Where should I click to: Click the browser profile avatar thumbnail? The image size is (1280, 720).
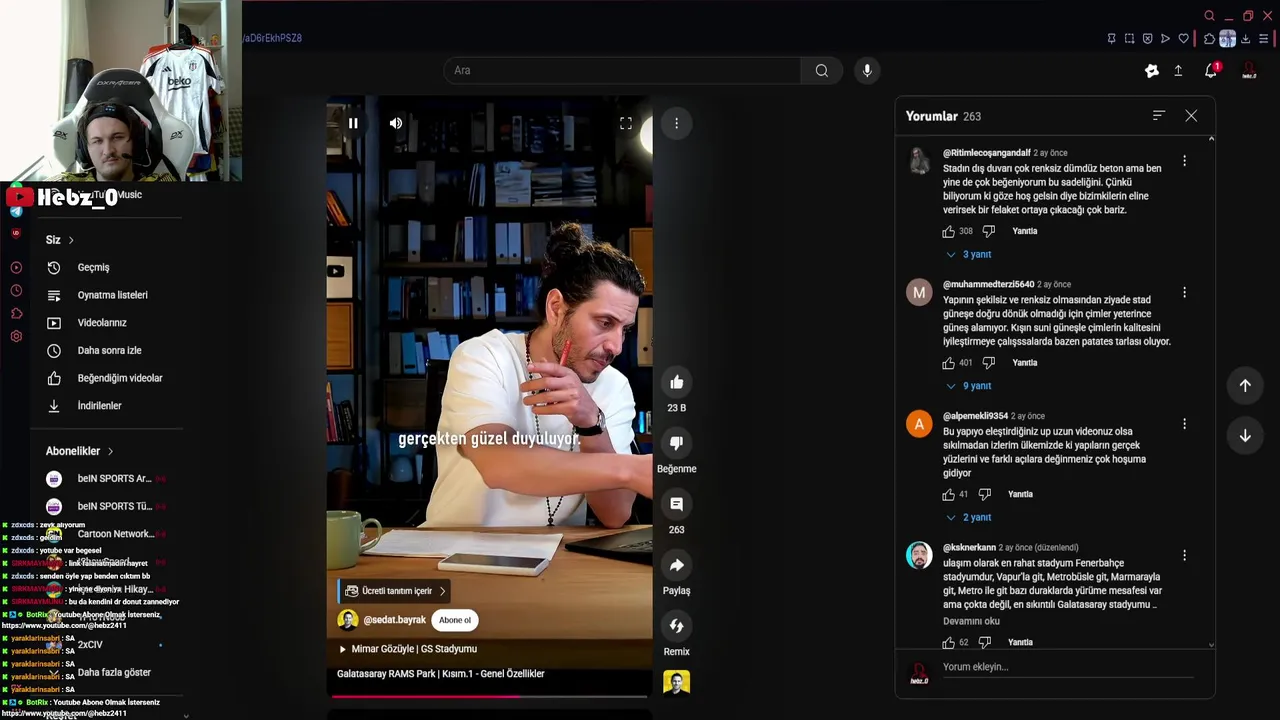click(x=1227, y=39)
